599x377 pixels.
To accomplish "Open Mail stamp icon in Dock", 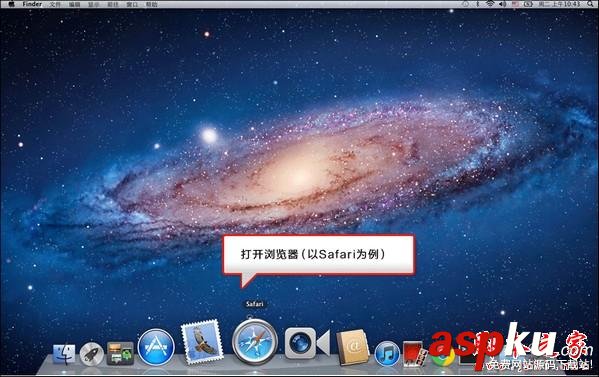I will tap(202, 341).
